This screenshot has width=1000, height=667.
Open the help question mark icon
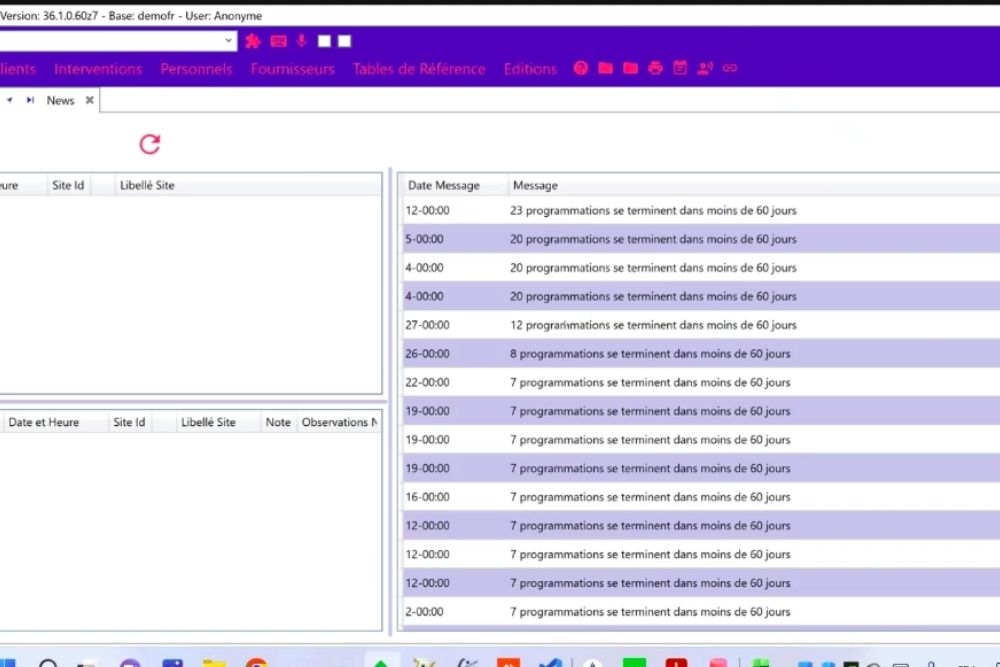(580, 68)
